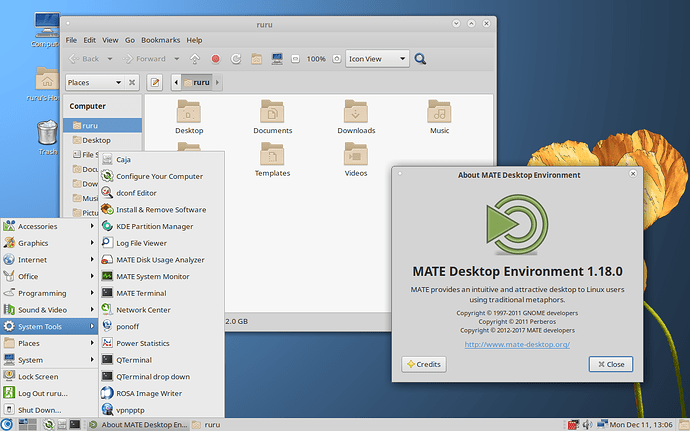Choose Lock Screen from main menu
This screenshot has height=431, width=690.
pyautogui.click(x=49, y=376)
